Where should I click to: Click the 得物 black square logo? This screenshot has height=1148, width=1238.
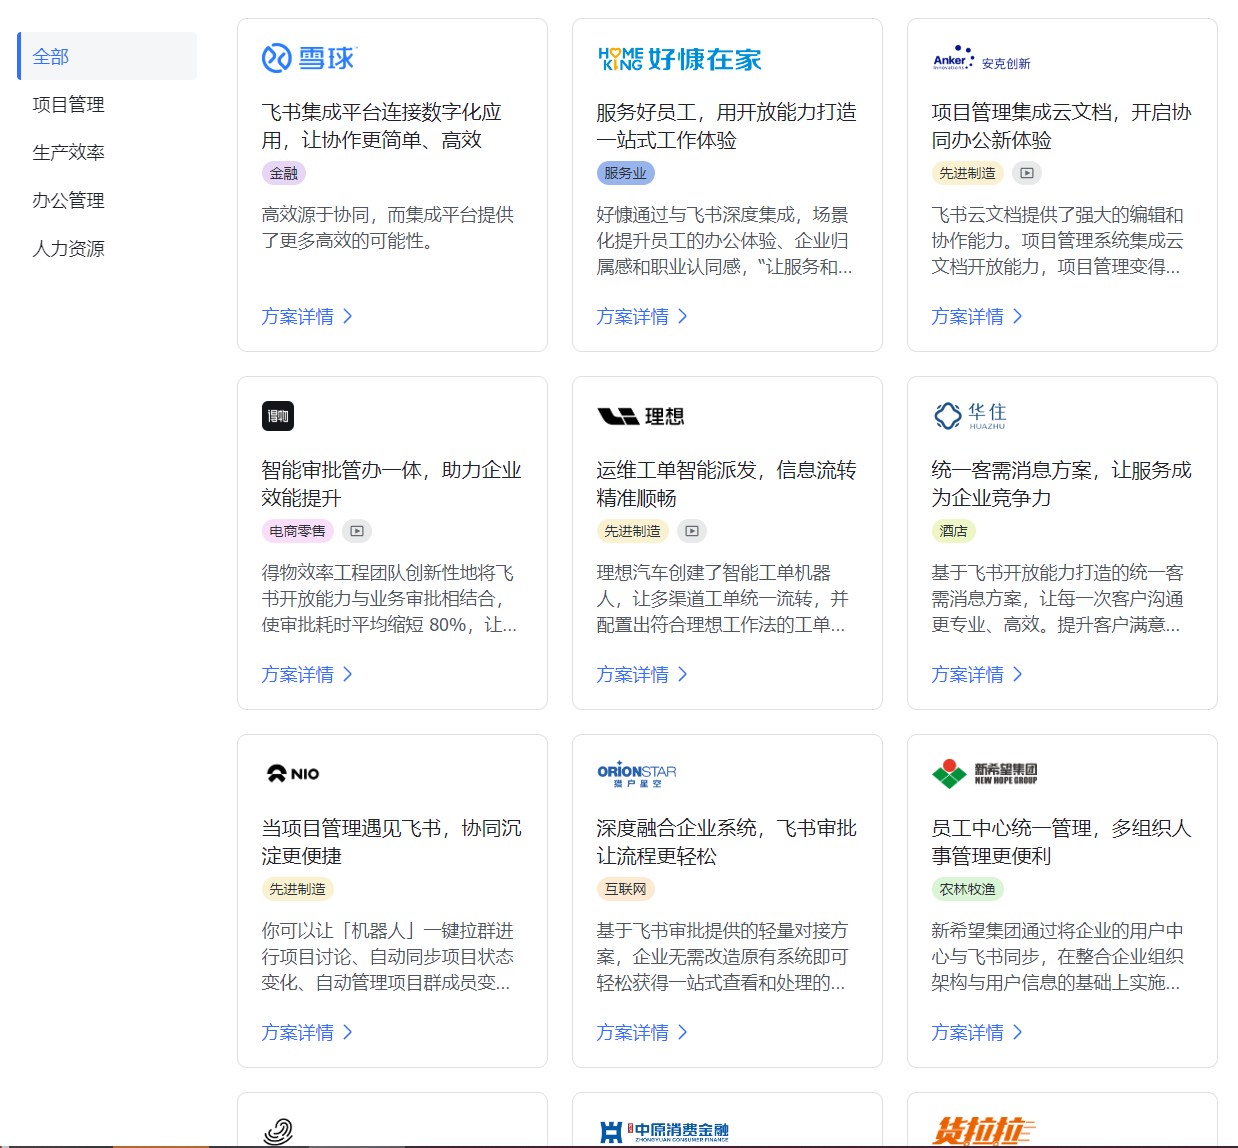click(278, 416)
